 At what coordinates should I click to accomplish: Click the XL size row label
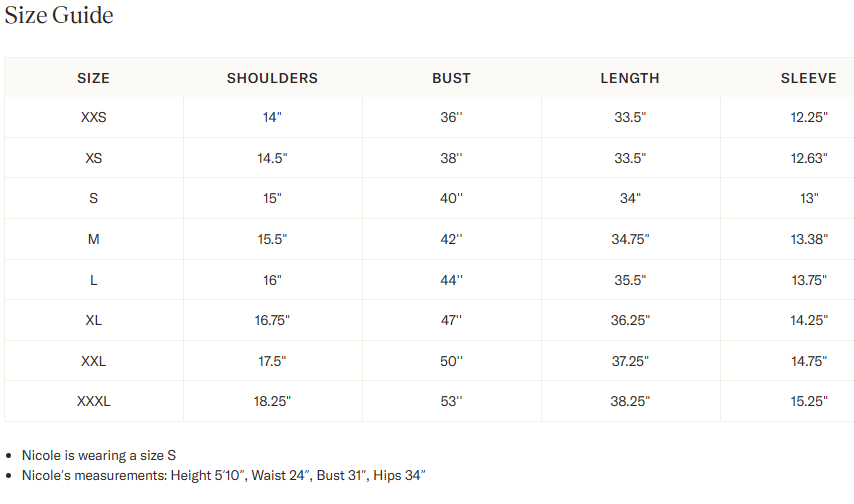click(x=94, y=321)
